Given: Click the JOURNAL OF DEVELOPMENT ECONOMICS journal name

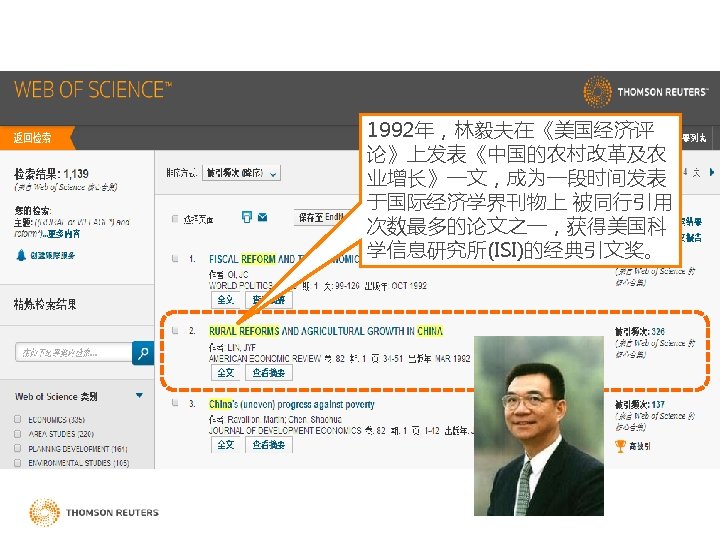Looking at the screenshot, I should 285,431.
